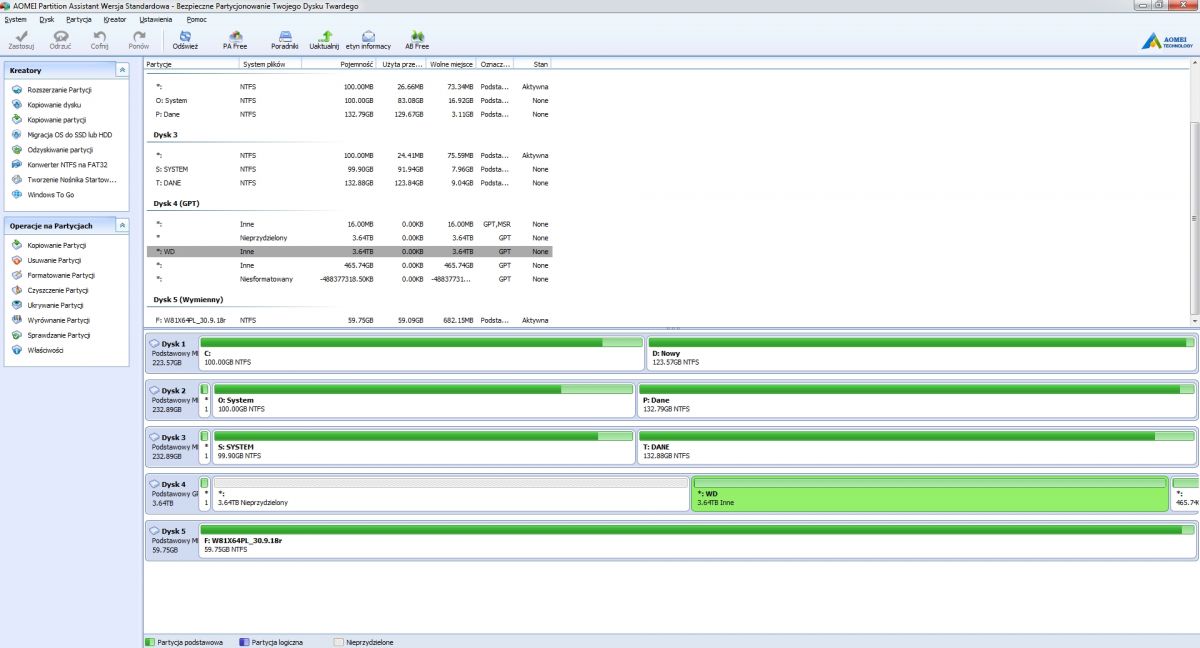The width and height of the screenshot is (1200, 648).
Task: Select the Nieprzydzielony 3.64TB list row
Action: tap(349, 238)
